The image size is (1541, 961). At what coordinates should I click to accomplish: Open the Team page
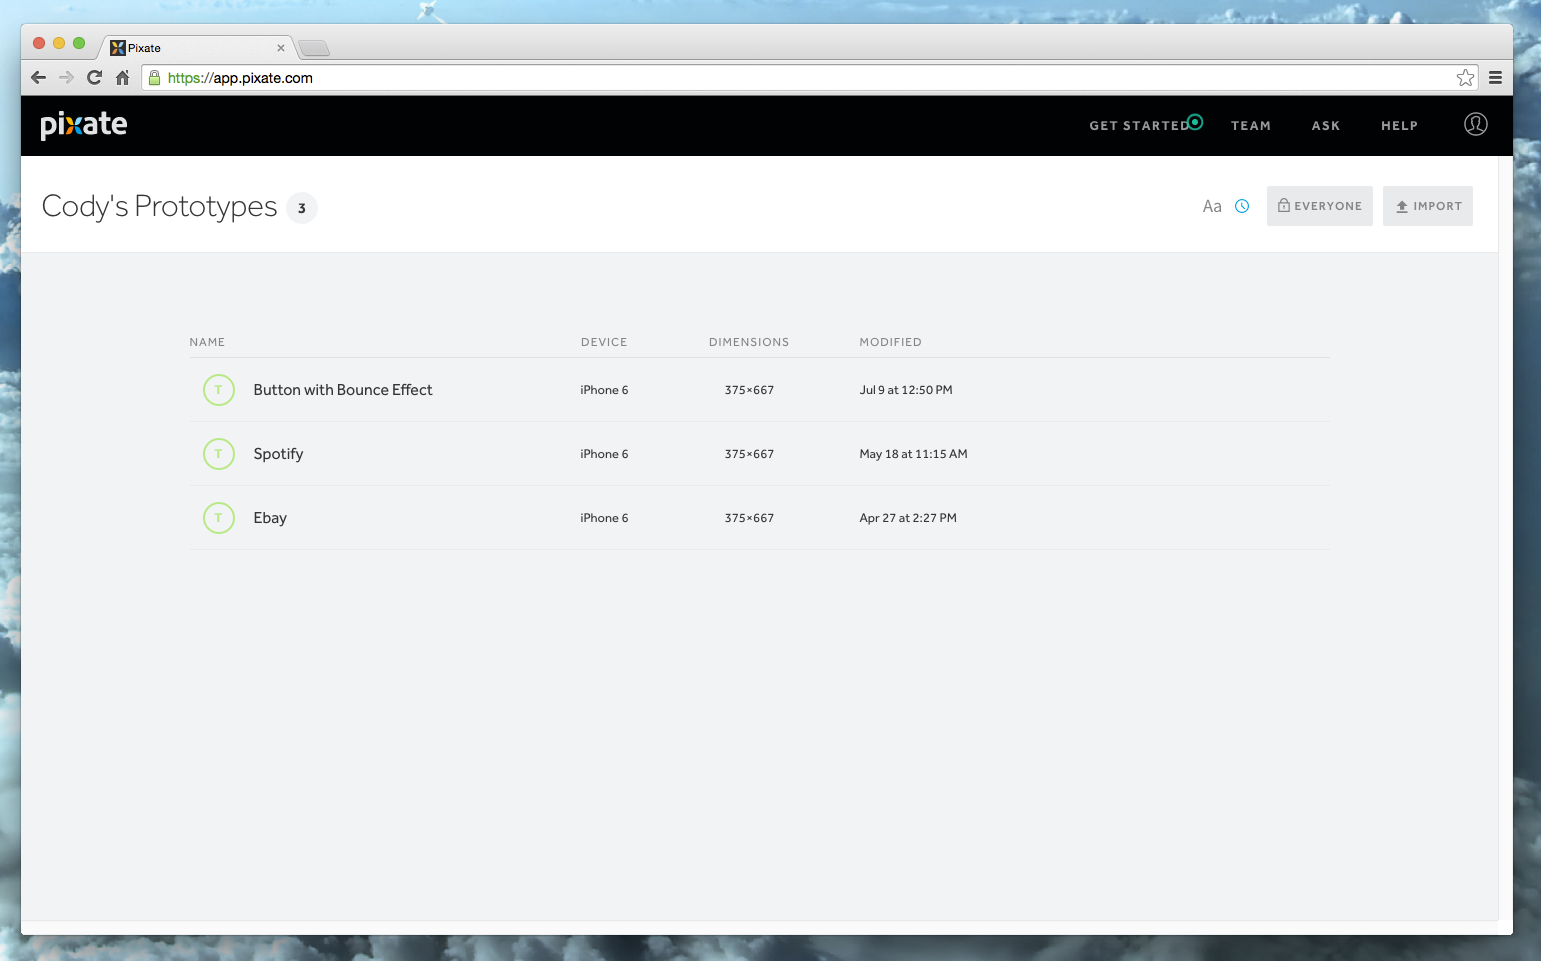point(1250,126)
